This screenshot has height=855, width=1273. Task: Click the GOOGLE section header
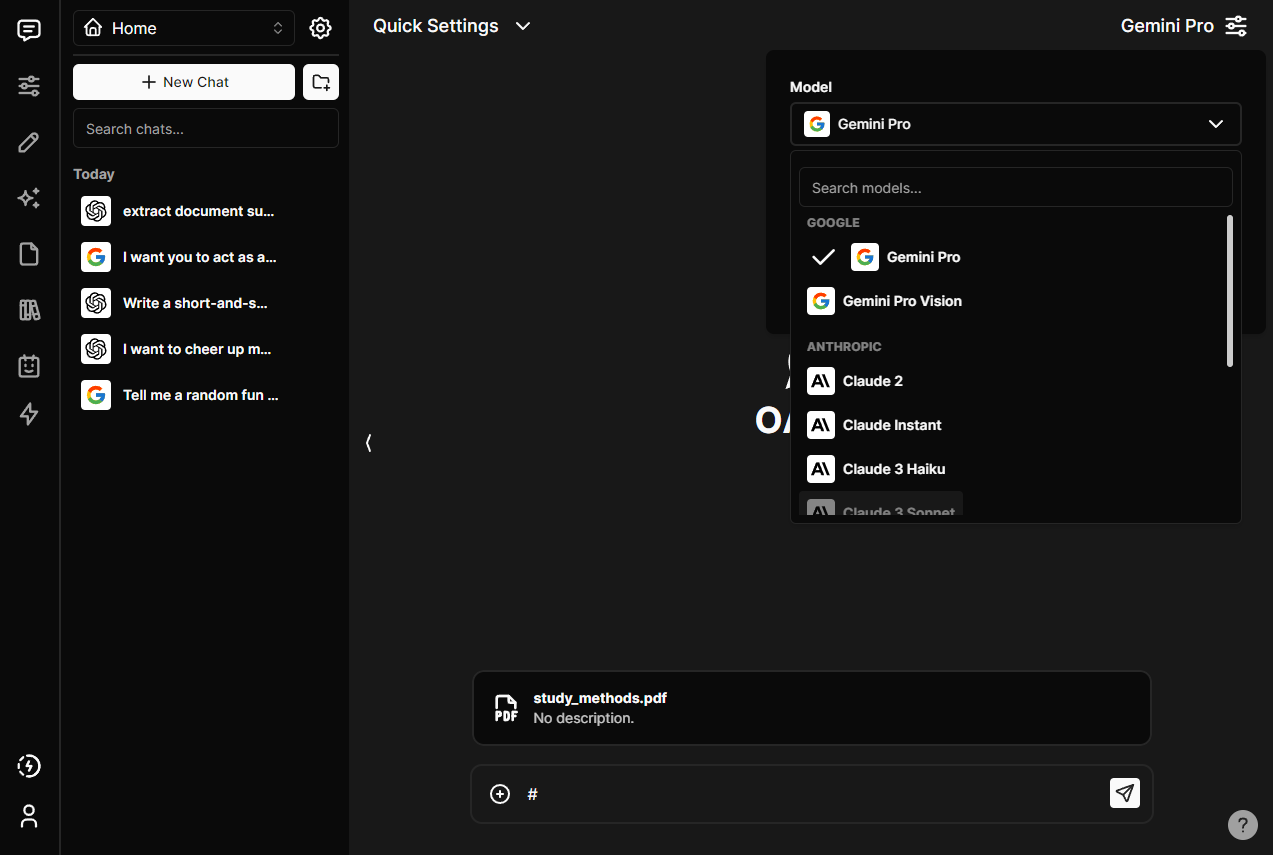[x=833, y=223]
